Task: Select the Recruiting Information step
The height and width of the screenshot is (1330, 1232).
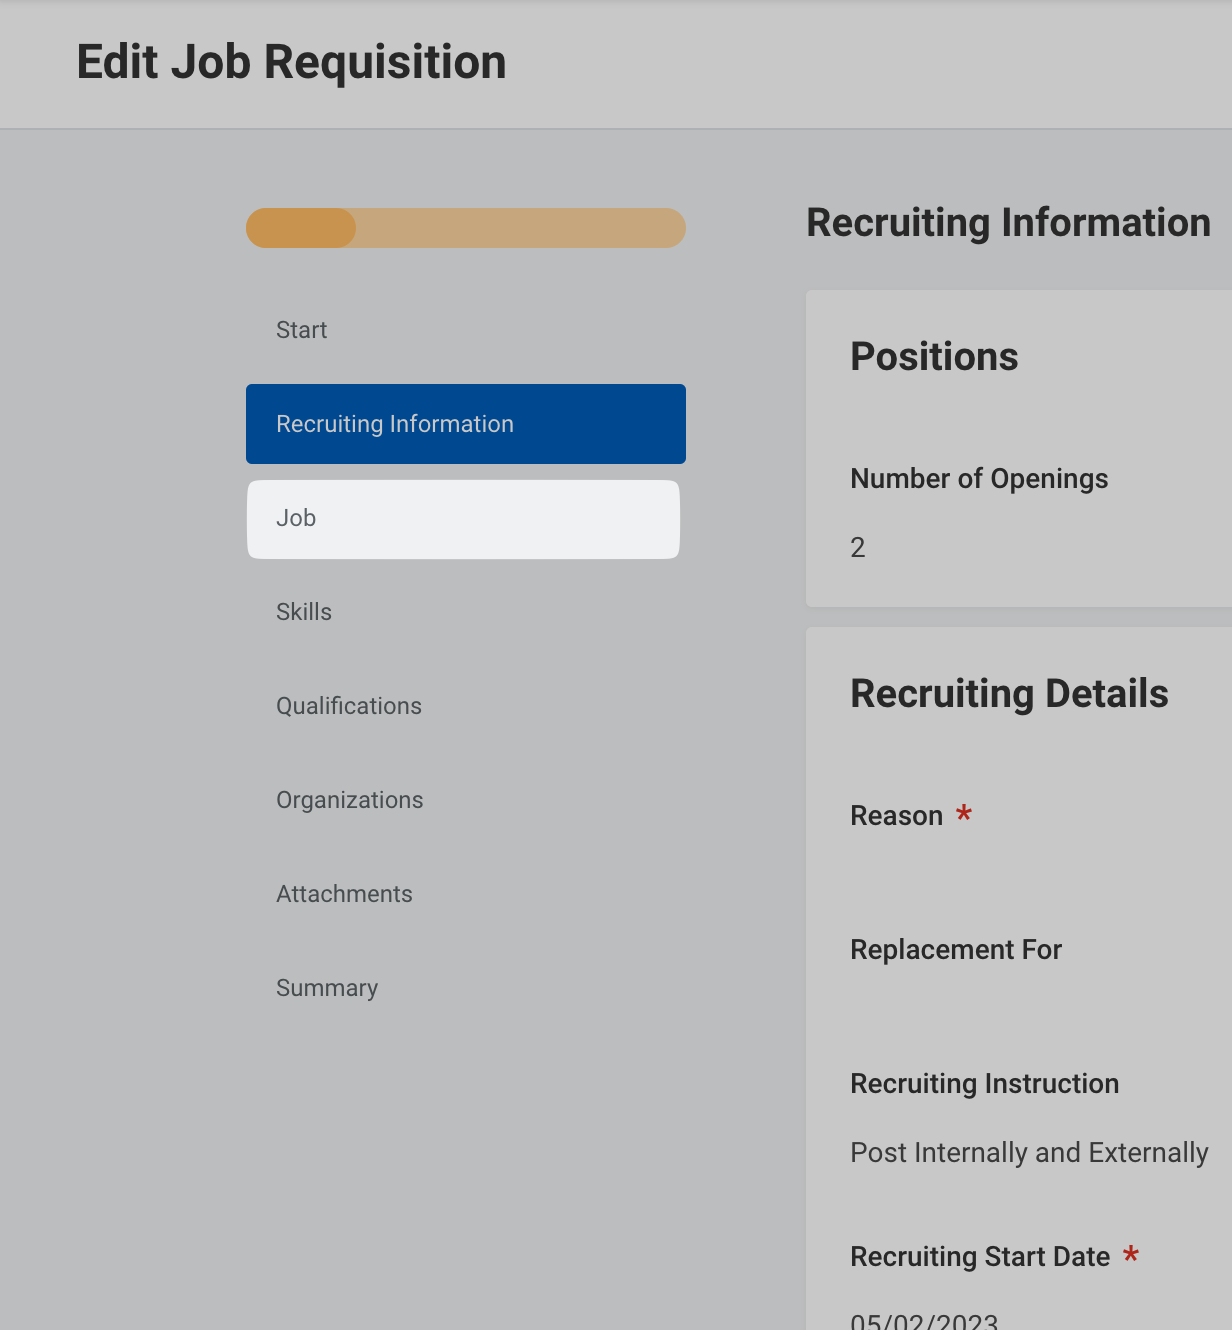Action: tap(465, 424)
